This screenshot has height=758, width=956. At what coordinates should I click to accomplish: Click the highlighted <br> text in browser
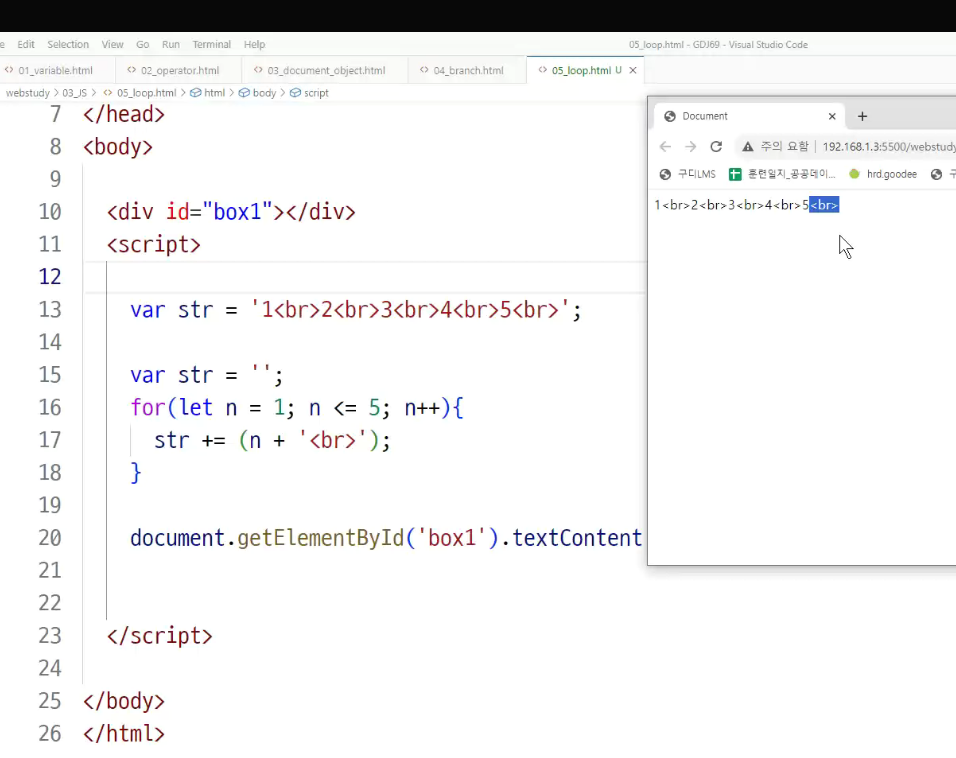[824, 205]
